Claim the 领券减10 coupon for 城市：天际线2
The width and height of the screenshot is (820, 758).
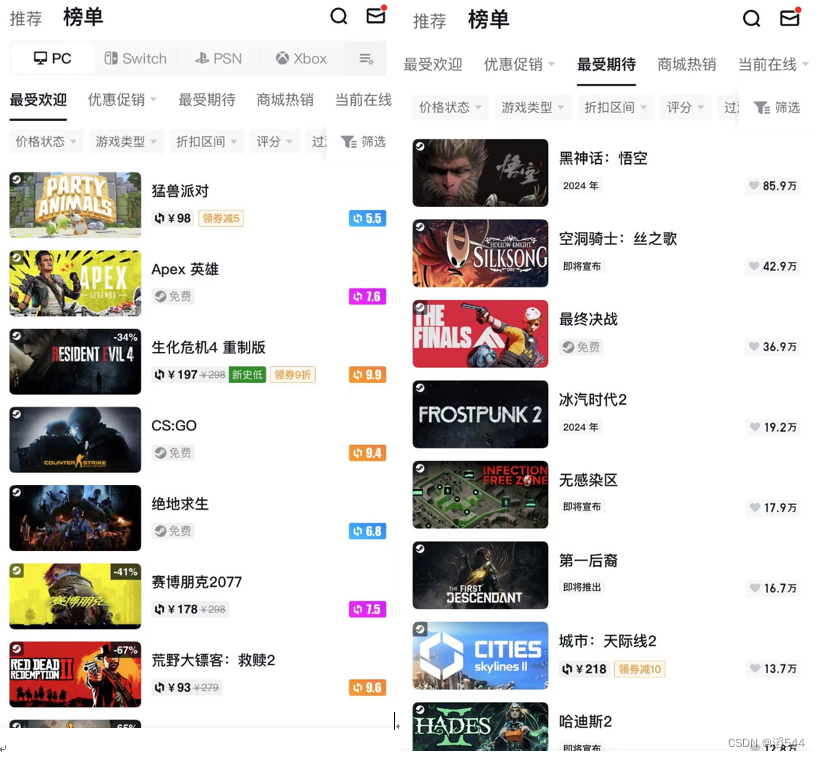click(x=640, y=669)
